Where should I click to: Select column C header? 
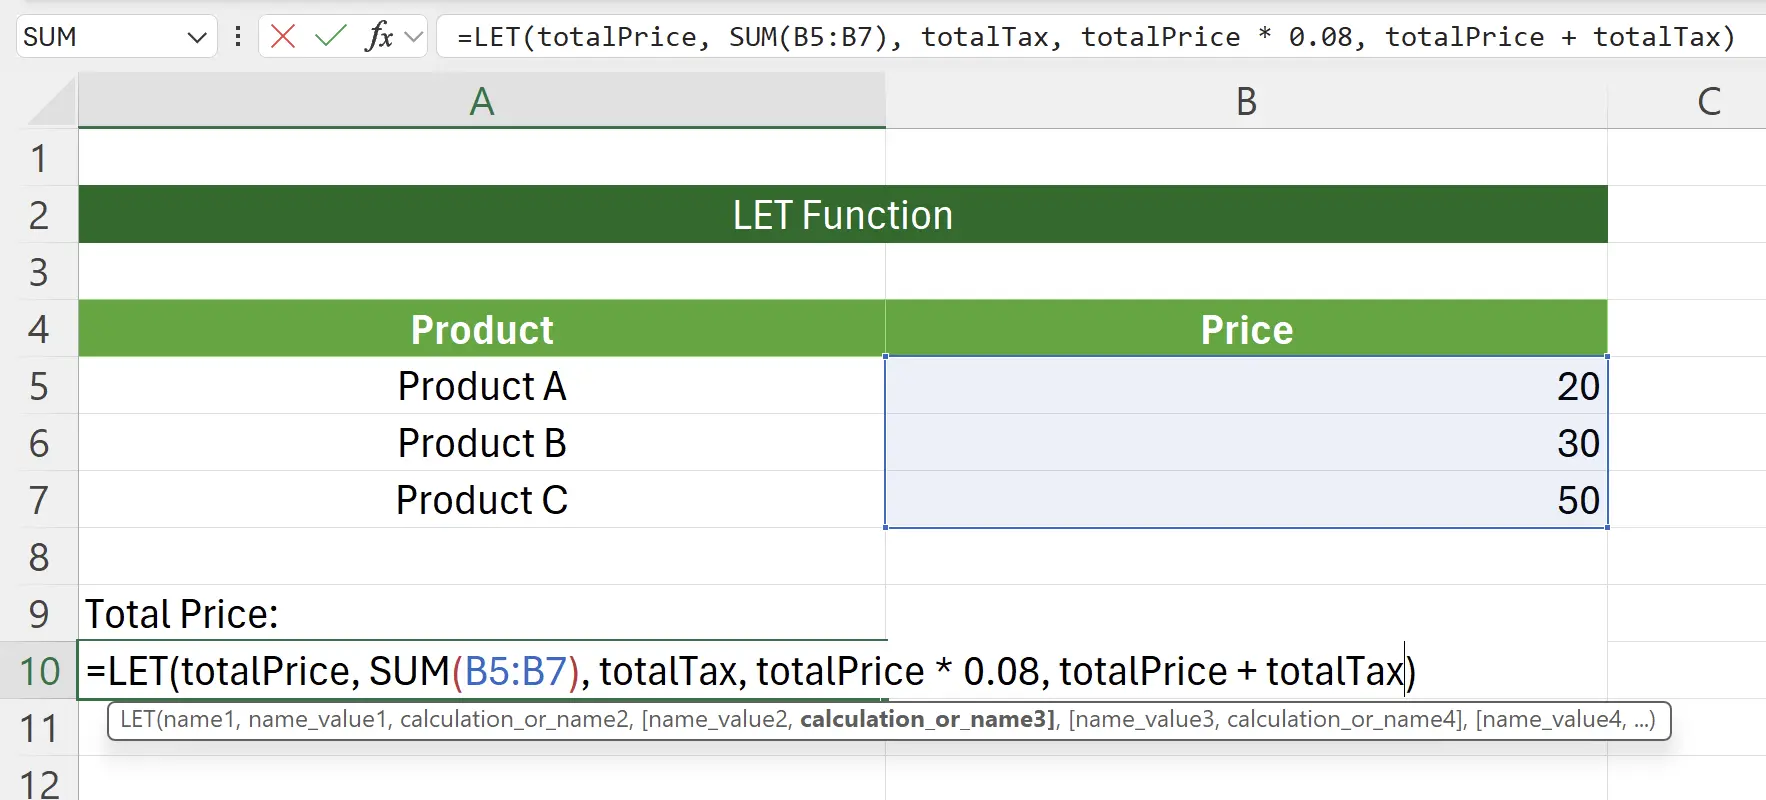(1709, 101)
